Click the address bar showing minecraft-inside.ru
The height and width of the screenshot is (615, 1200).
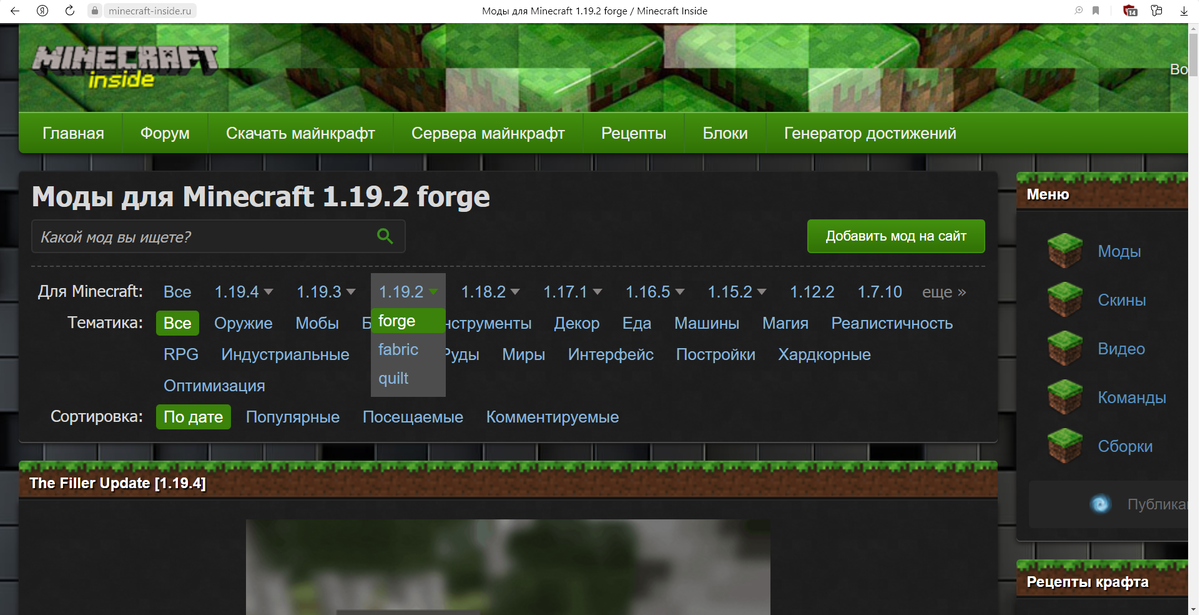(x=149, y=11)
